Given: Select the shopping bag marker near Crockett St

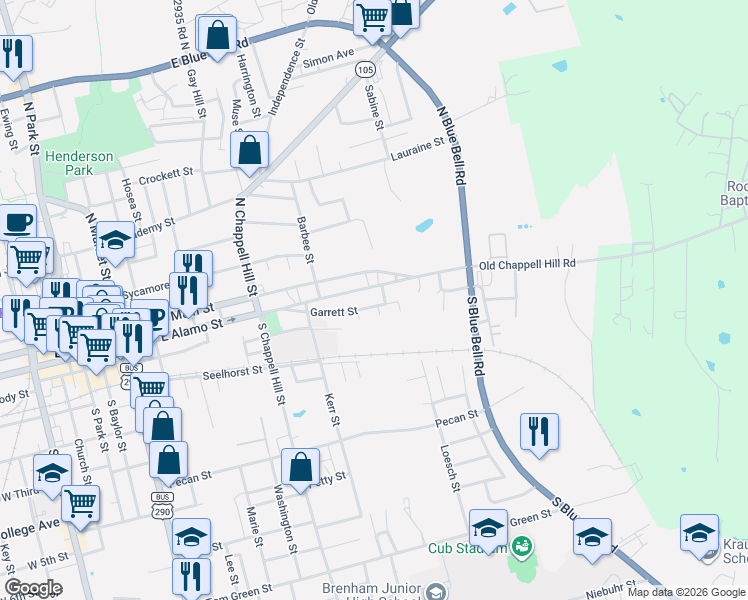Looking at the screenshot, I should click(x=249, y=152).
